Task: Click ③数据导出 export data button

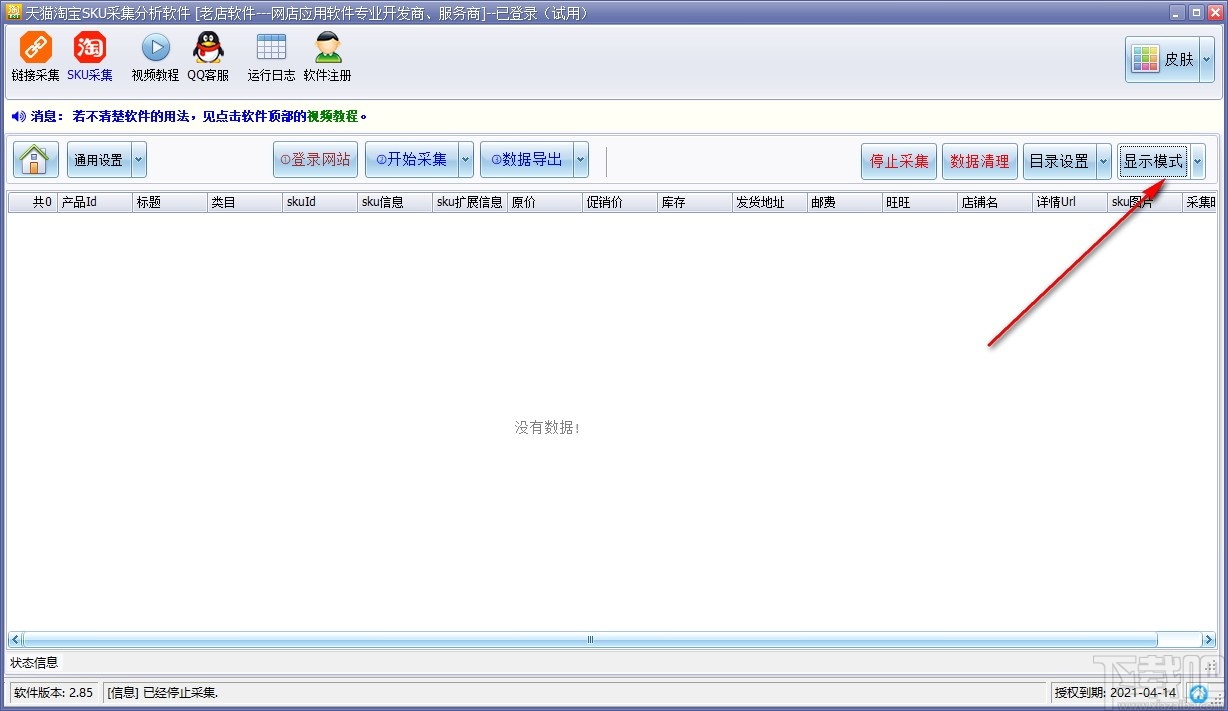Action: pyautogui.click(x=527, y=160)
